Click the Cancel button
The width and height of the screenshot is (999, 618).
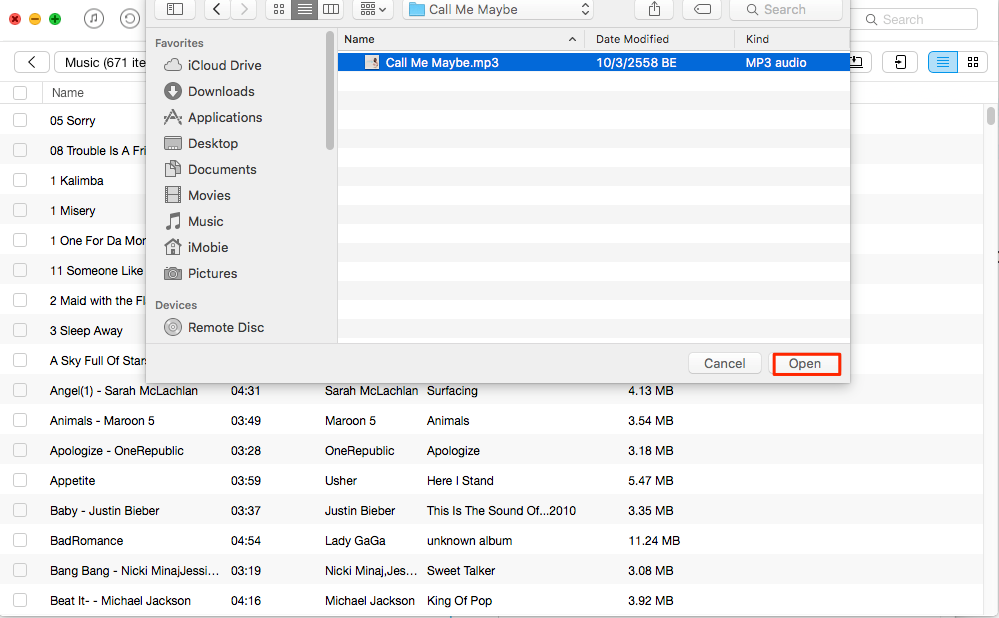click(724, 364)
